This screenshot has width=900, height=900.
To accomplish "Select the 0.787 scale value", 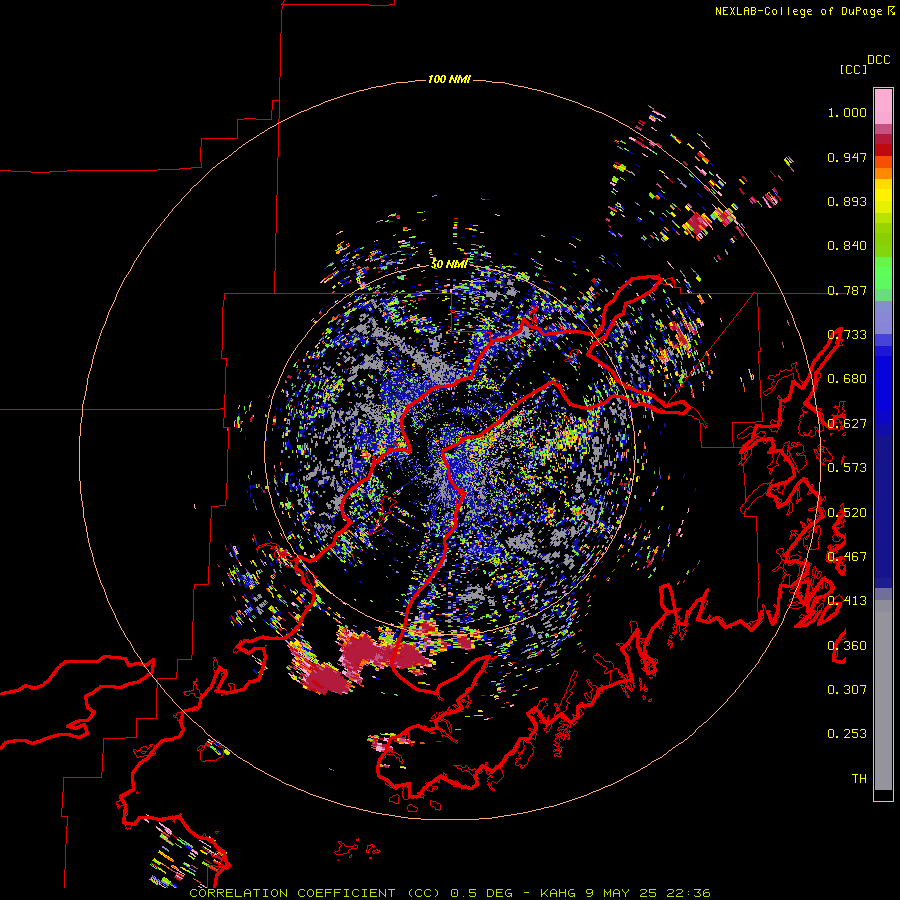I will coord(847,290).
